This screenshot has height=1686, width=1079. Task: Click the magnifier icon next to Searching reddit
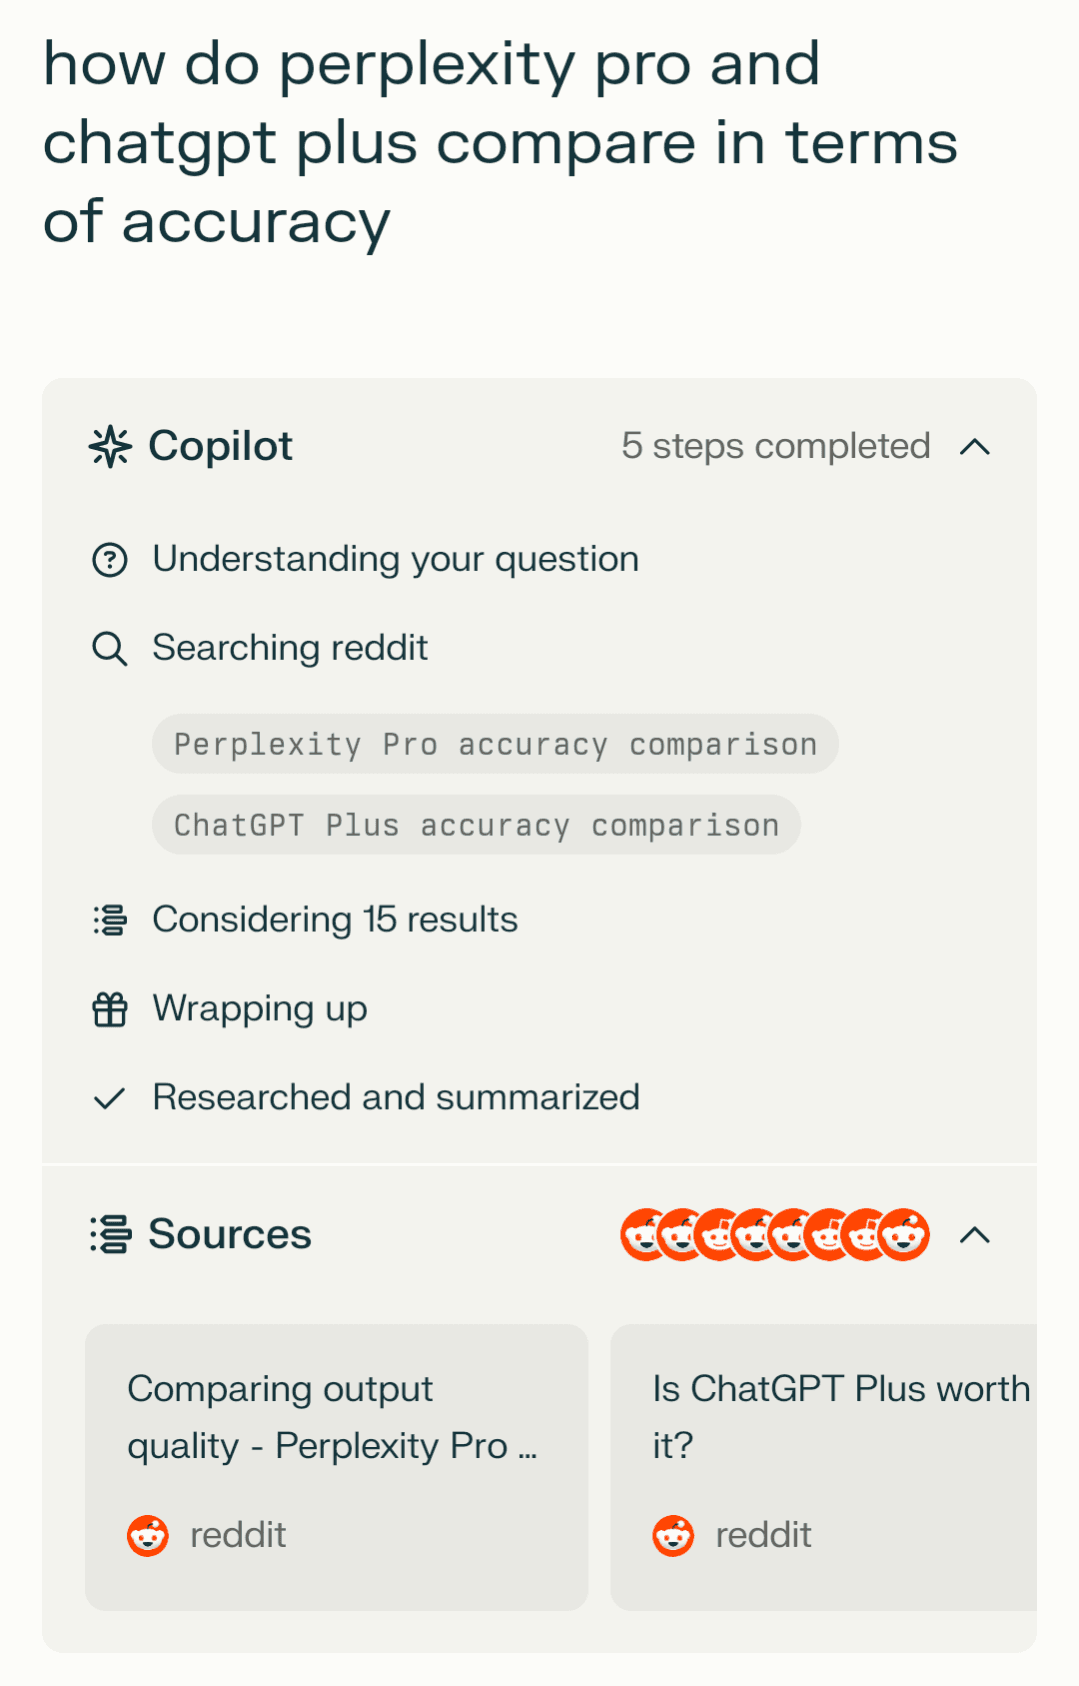point(109,649)
